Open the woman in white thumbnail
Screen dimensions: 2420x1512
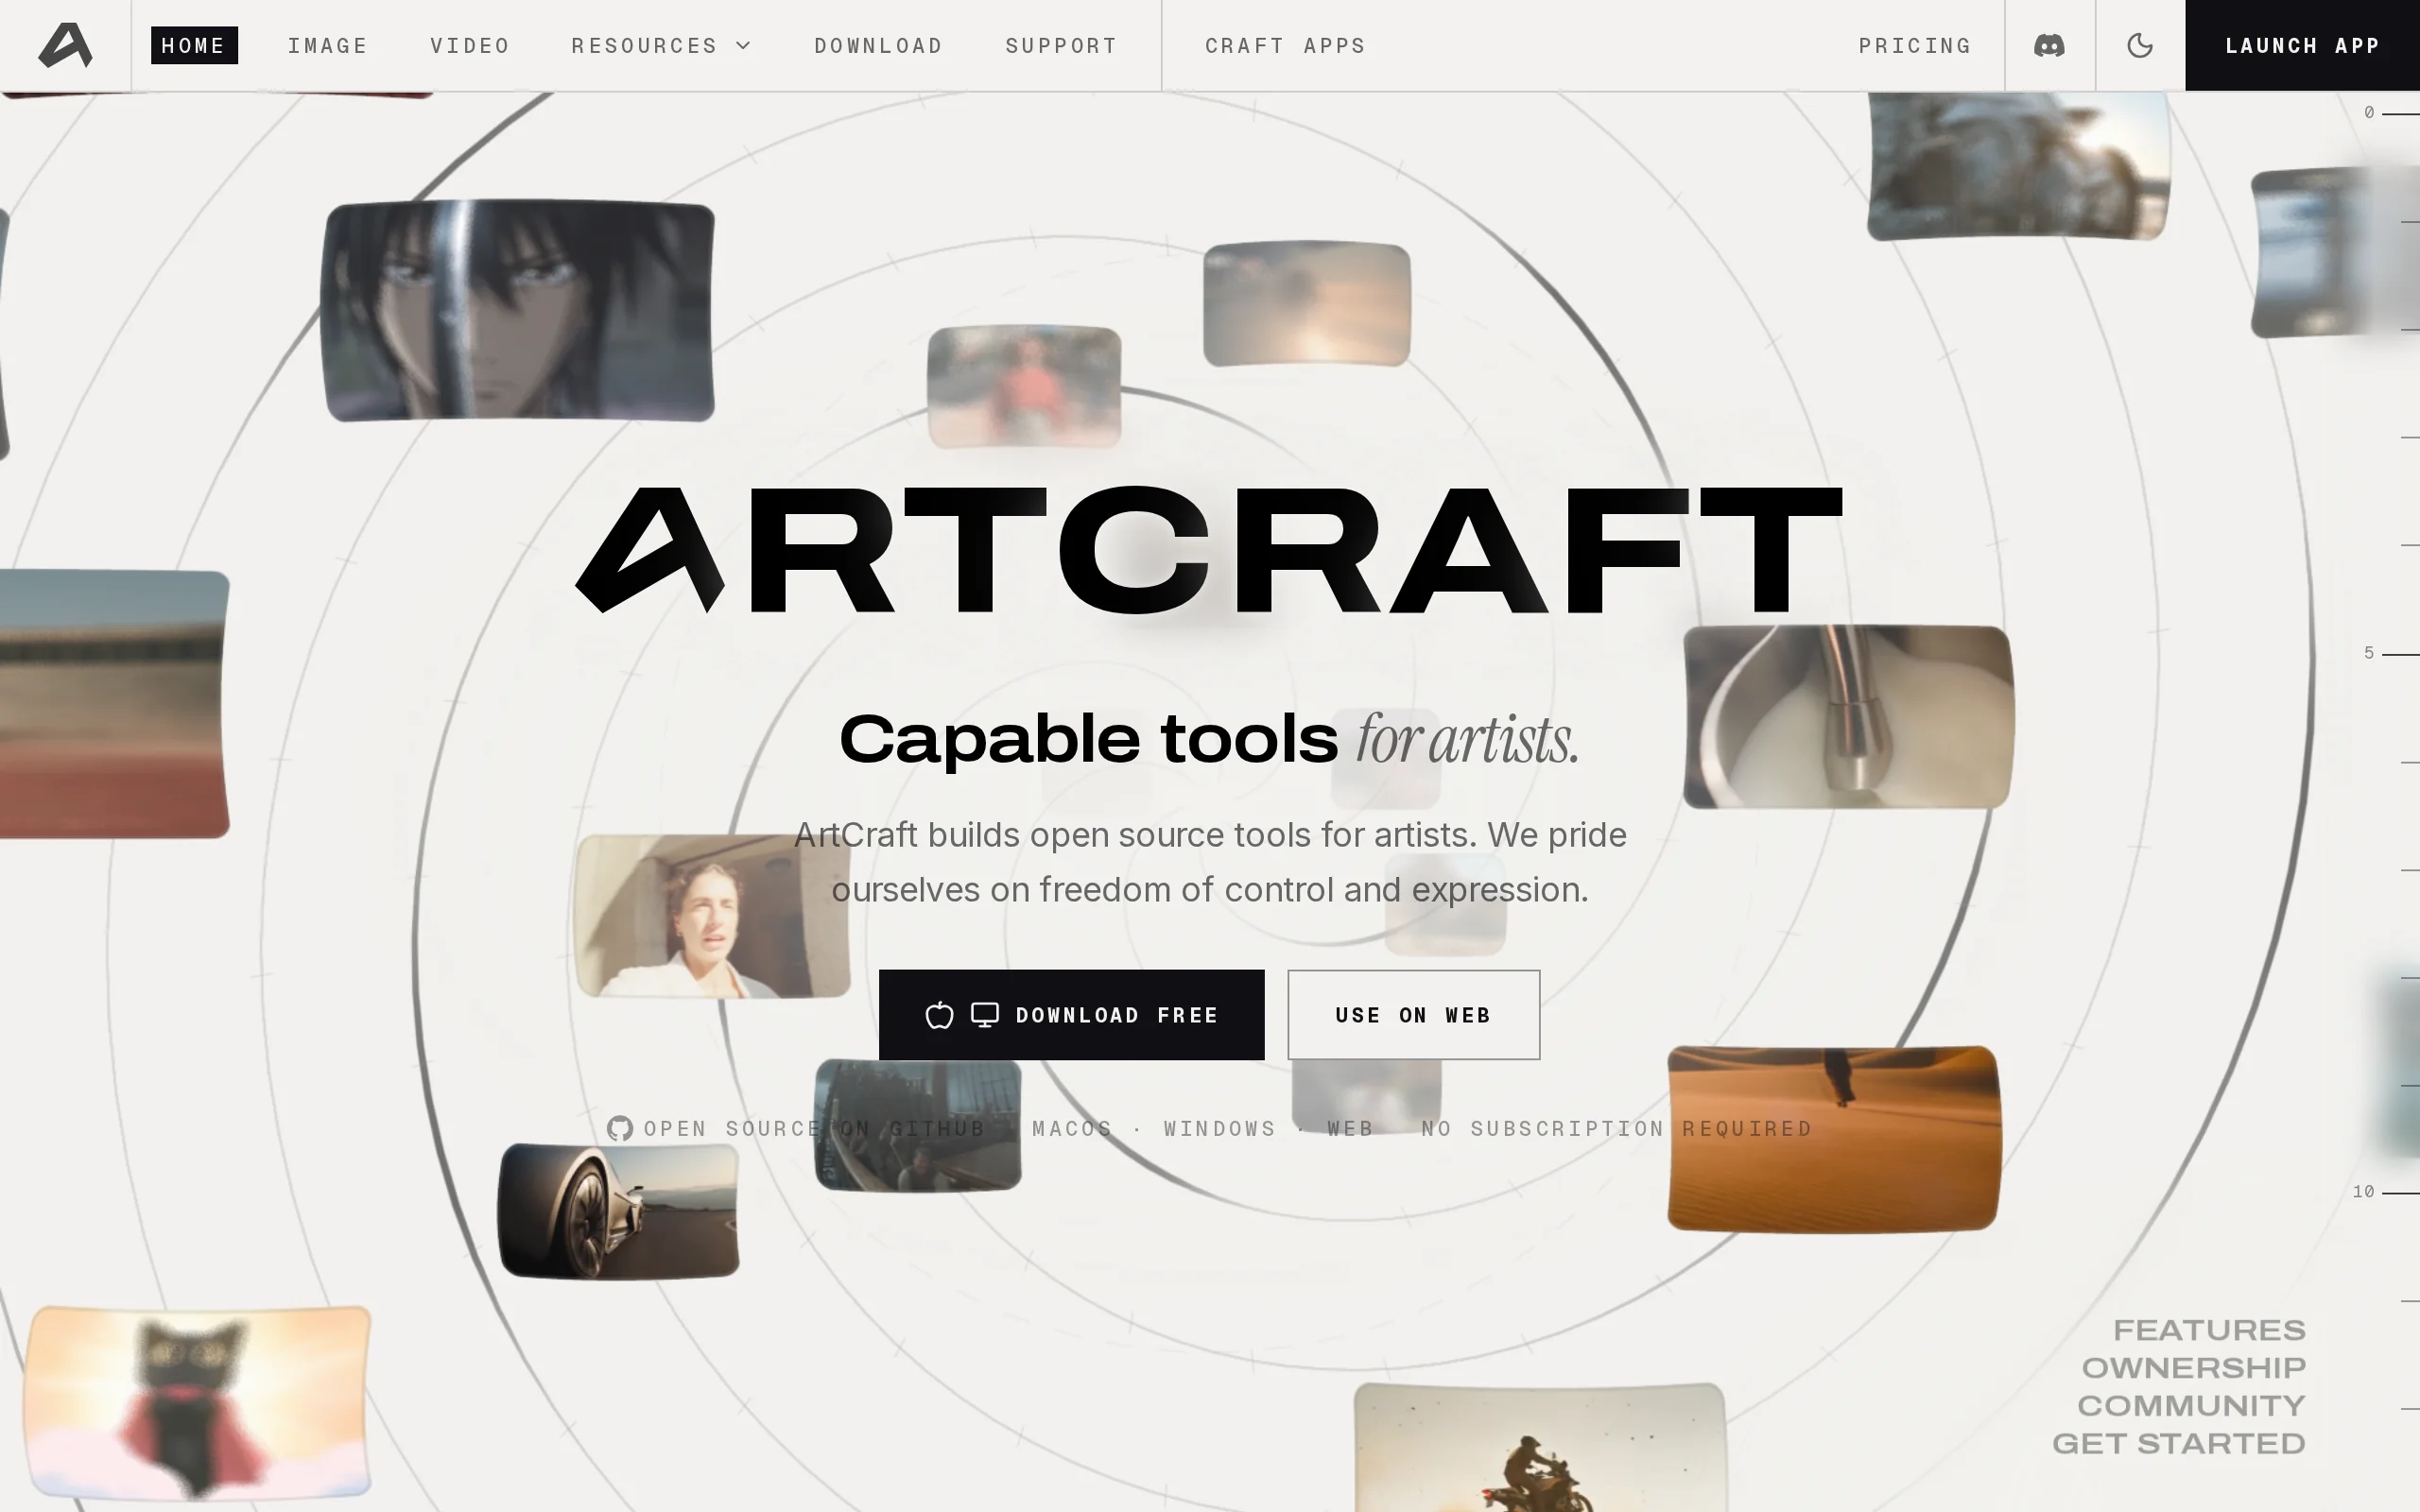712,915
